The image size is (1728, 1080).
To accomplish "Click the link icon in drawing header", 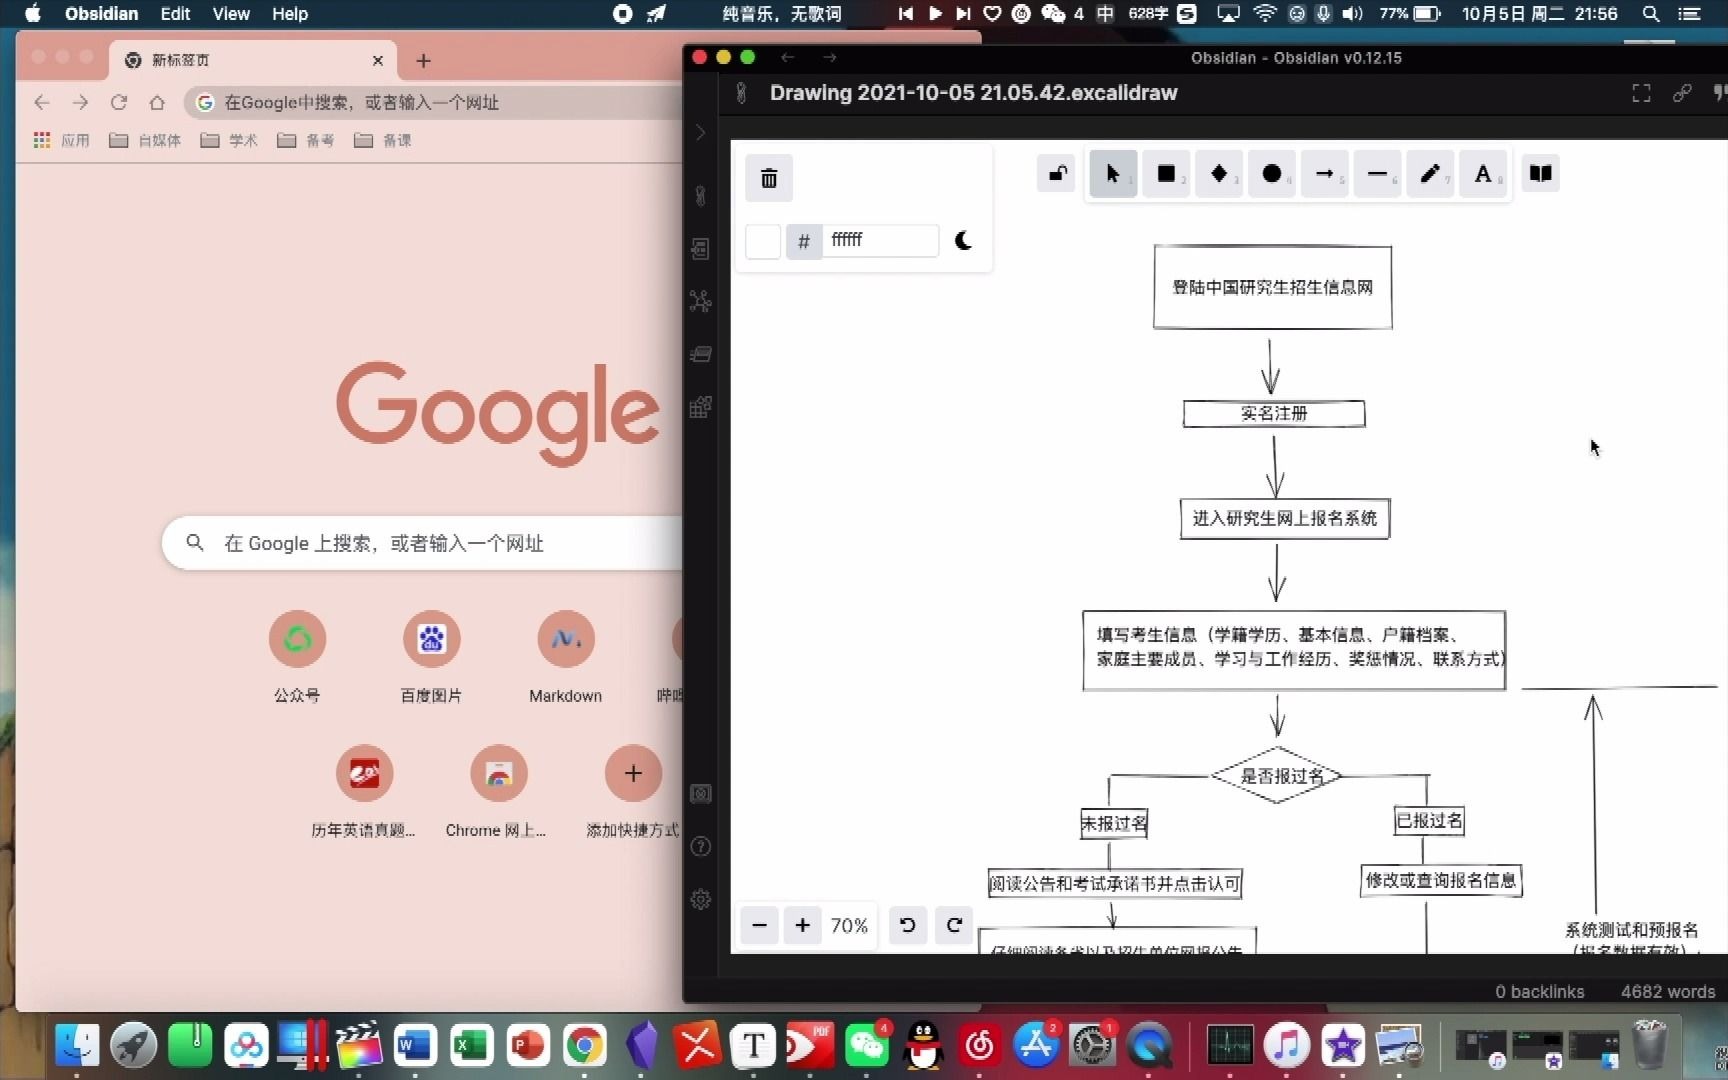I will coord(1682,93).
